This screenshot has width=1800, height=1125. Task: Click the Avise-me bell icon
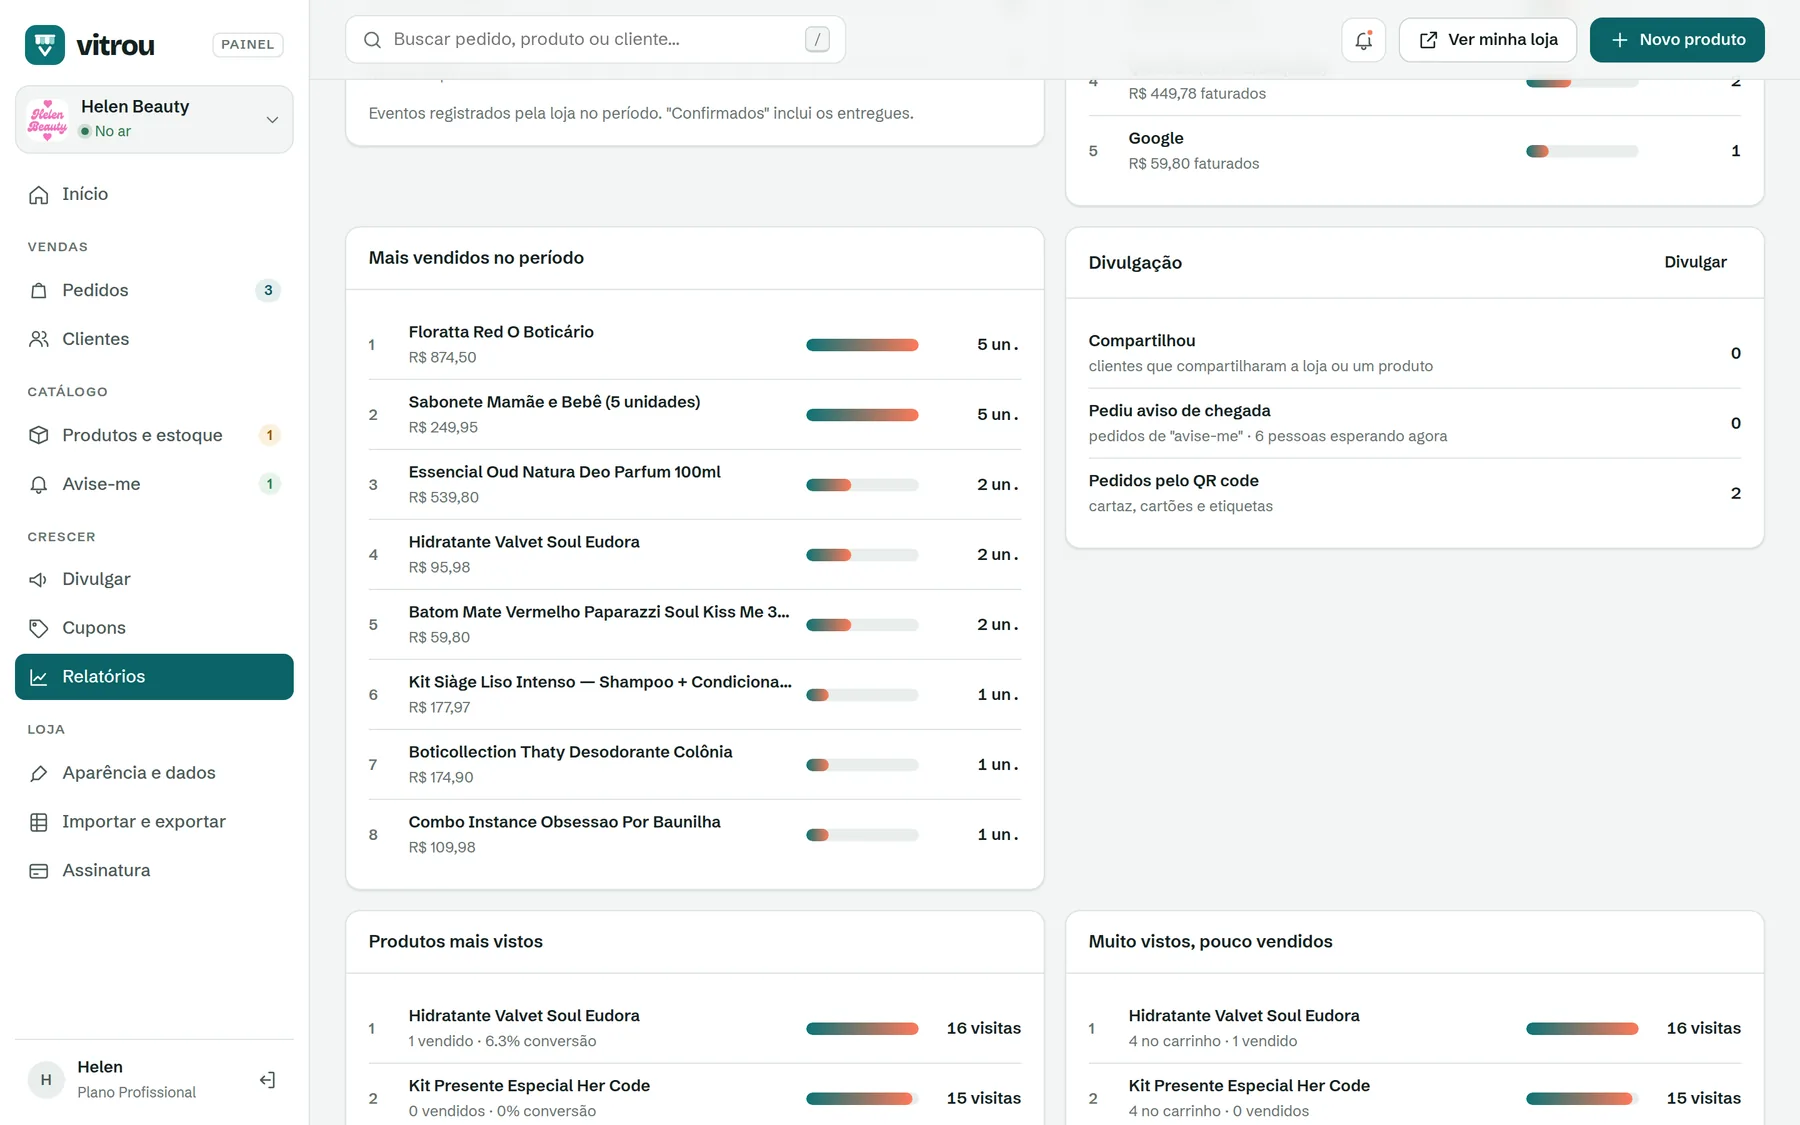tap(39, 484)
